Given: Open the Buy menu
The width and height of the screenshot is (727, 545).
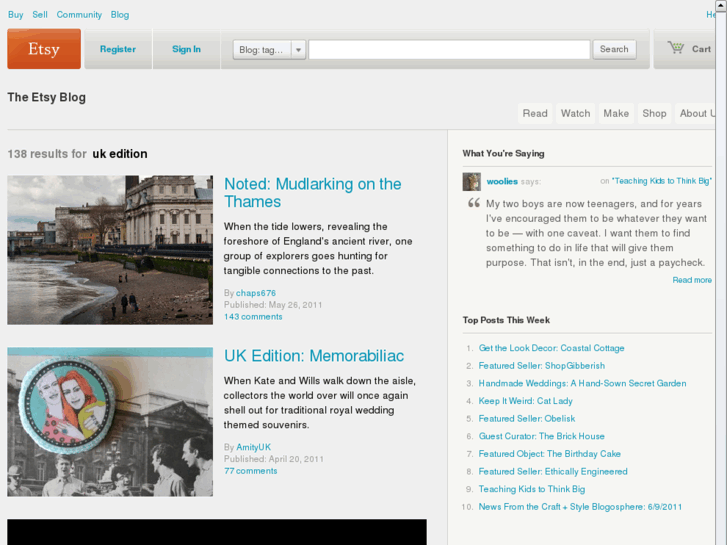Looking at the screenshot, I should click(x=15, y=15).
